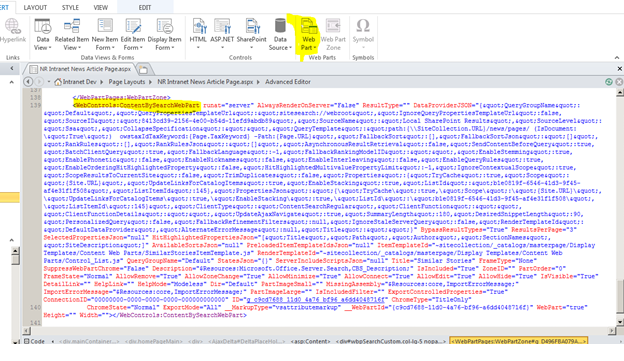Switch to the VIEW ribbon tab
Screen dimensions: 624x361
click(100, 8)
